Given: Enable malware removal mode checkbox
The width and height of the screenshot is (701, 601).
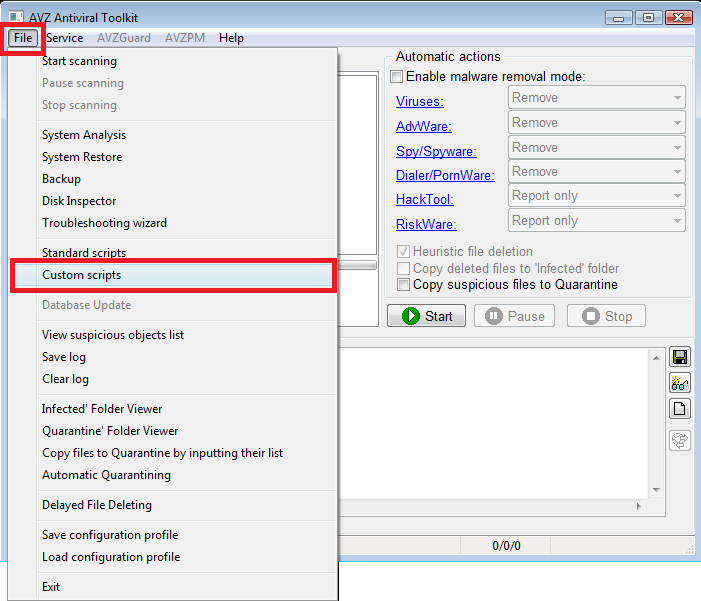Looking at the screenshot, I should point(397,76).
